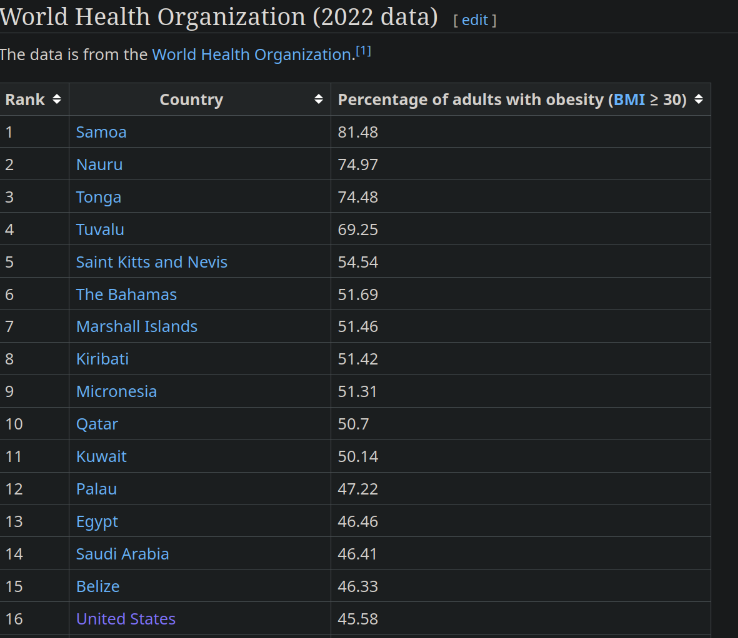This screenshot has height=638, width=738.
Task: Open the Nauru country link
Action: (x=99, y=165)
